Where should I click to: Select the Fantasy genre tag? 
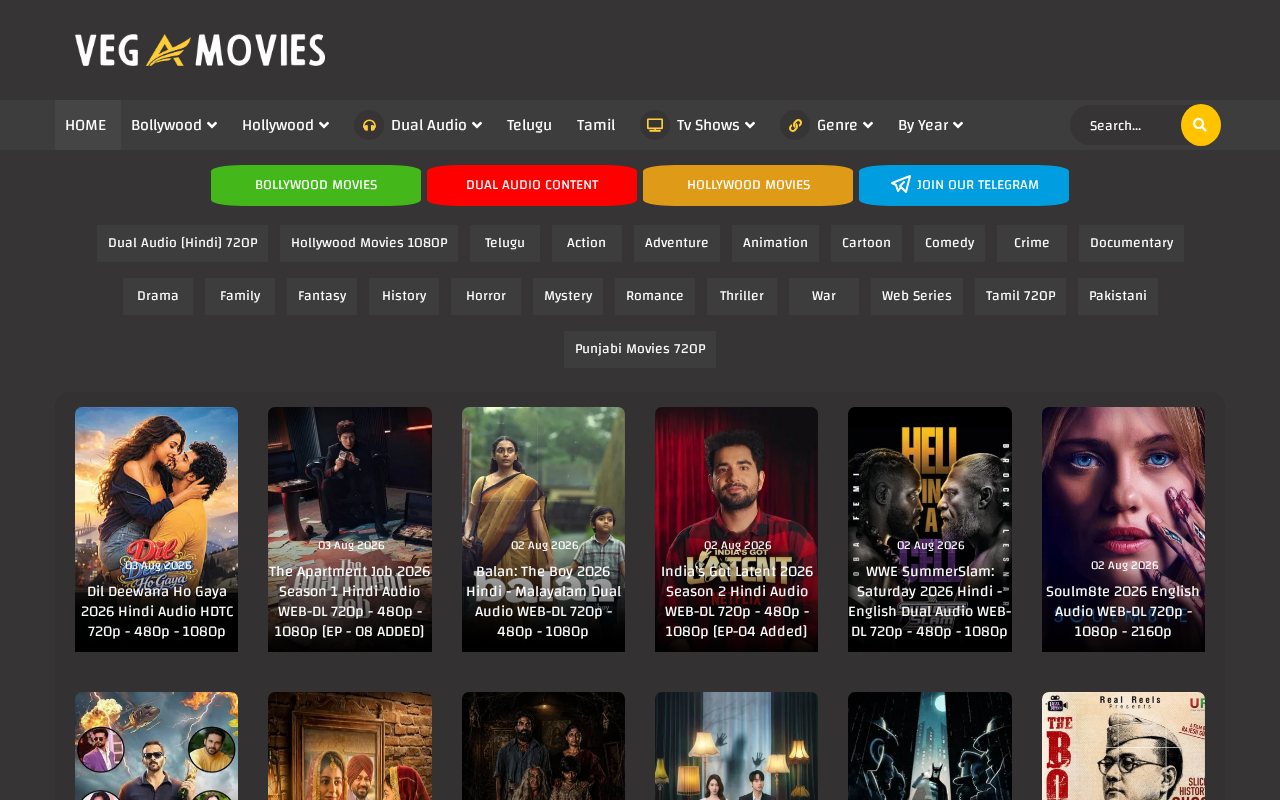point(322,296)
